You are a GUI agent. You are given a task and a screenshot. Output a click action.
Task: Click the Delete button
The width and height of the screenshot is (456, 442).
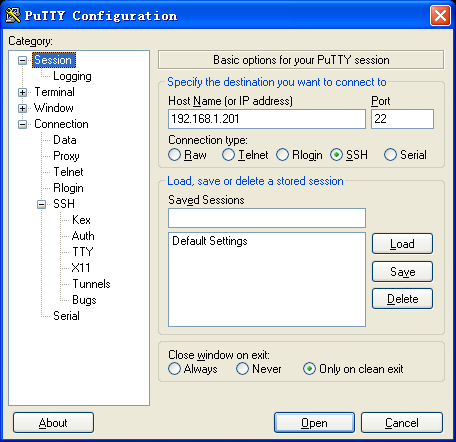(x=402, y=299)
